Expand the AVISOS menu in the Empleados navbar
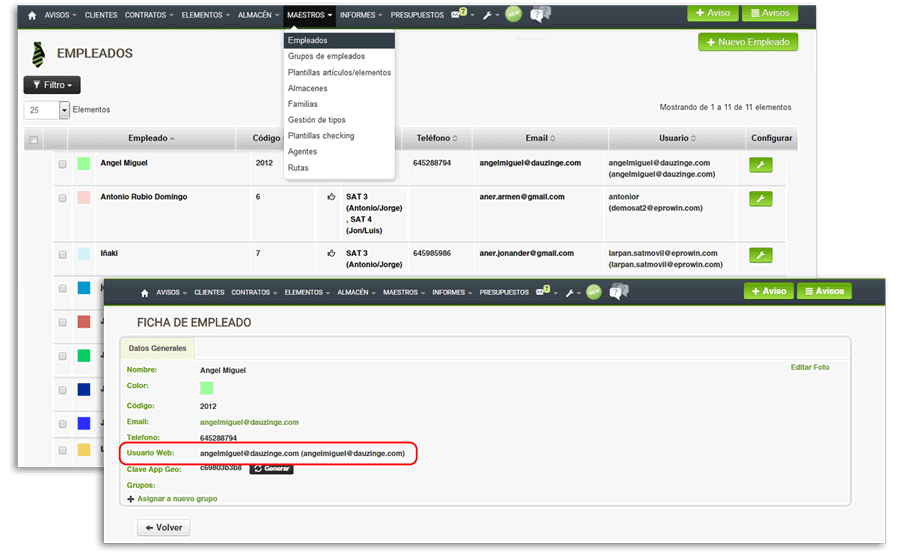Screen dimensions: 900x560 [x=60, y=15]
